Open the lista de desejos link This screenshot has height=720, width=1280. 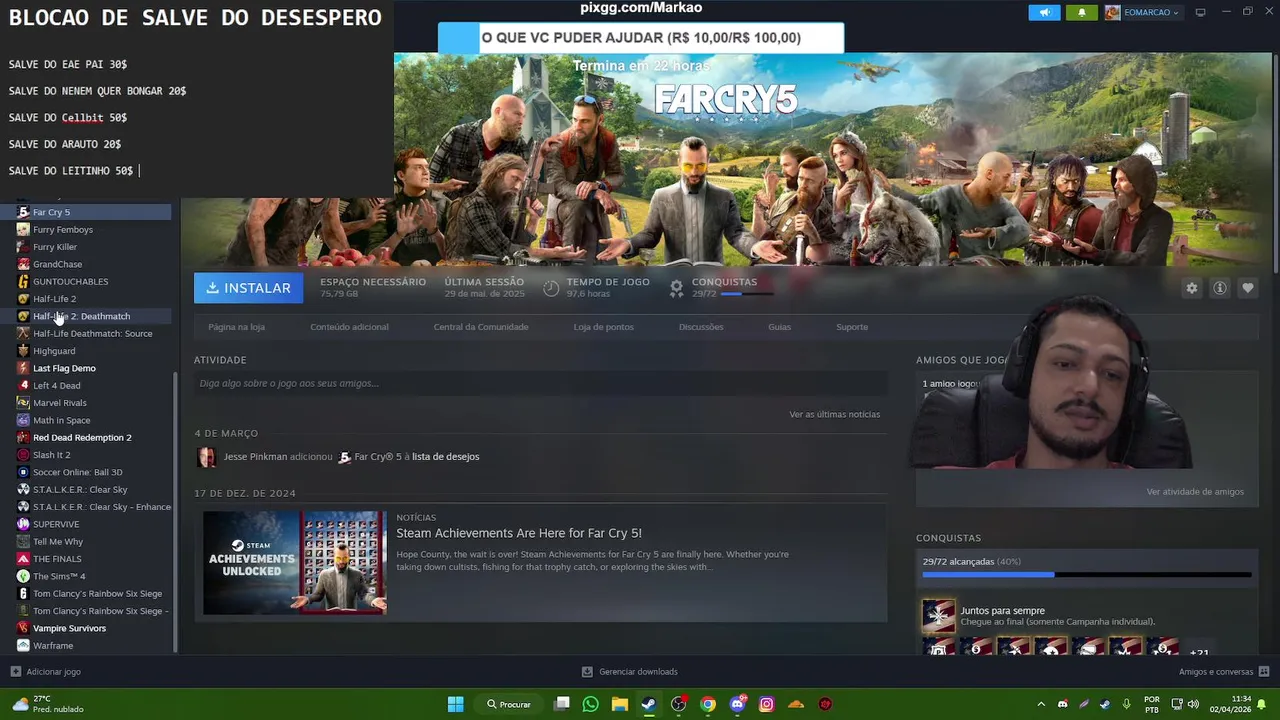(x=445, y=457)
